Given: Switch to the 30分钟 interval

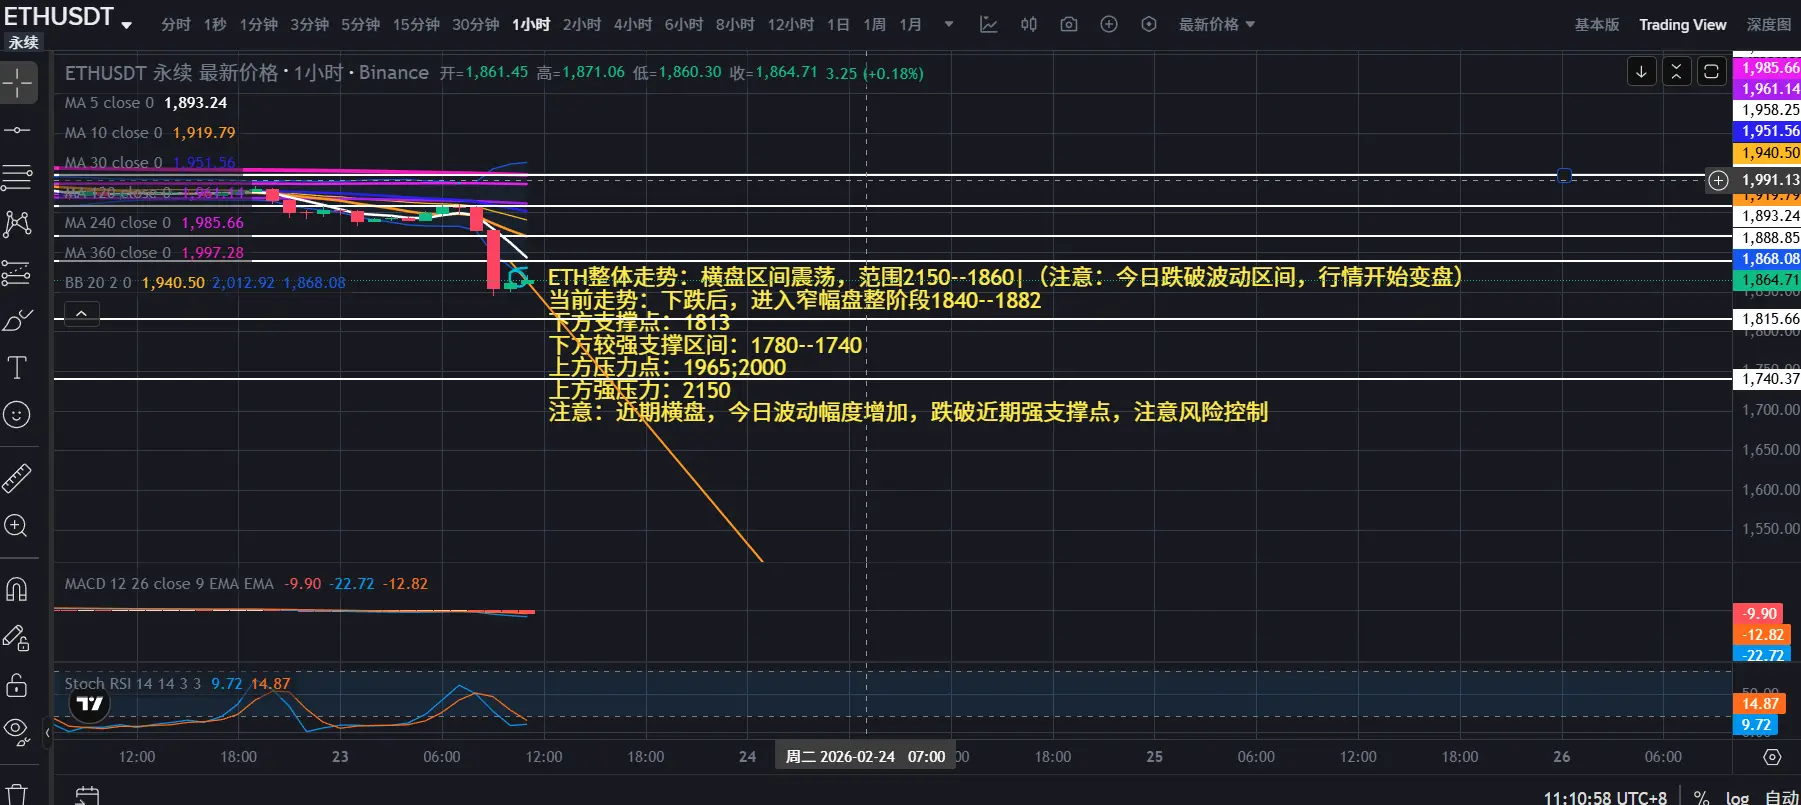Looking at the screenshot, I should (x=476, y=24).
